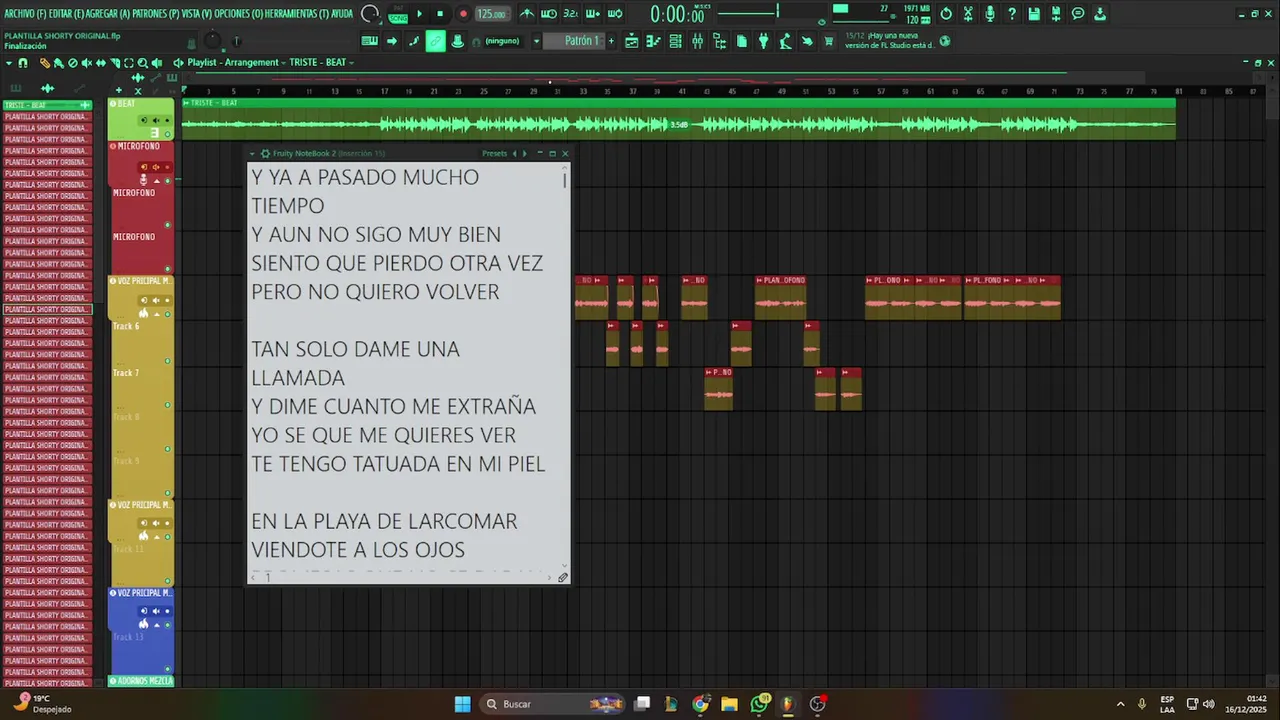1280x720 pixels.
Task: Click the 125.000 tempo field
Action: point(491,14)
